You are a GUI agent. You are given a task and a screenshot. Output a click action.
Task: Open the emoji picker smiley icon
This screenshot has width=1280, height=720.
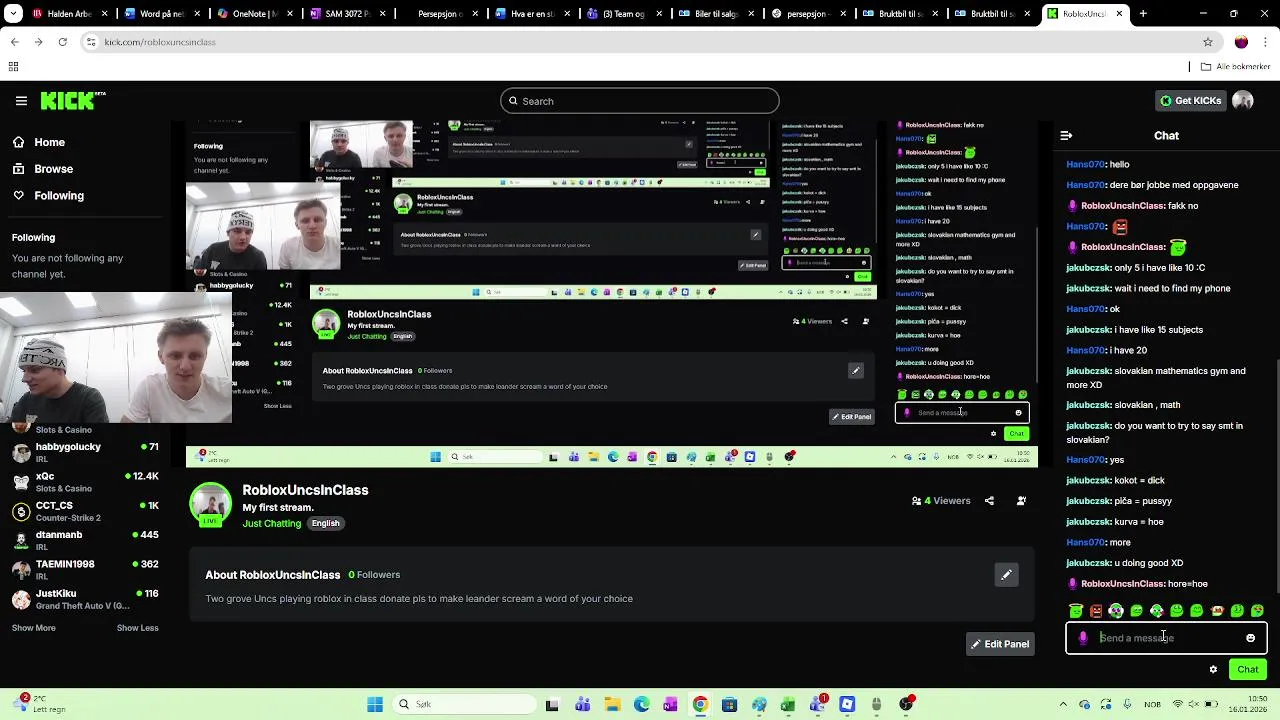[x=1250, y=638]
